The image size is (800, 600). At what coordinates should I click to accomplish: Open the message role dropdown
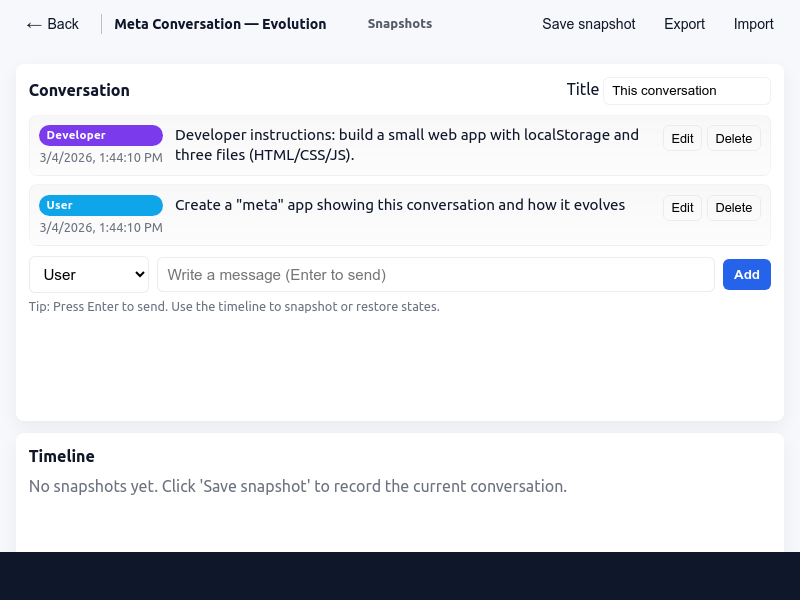coord(88,274)
